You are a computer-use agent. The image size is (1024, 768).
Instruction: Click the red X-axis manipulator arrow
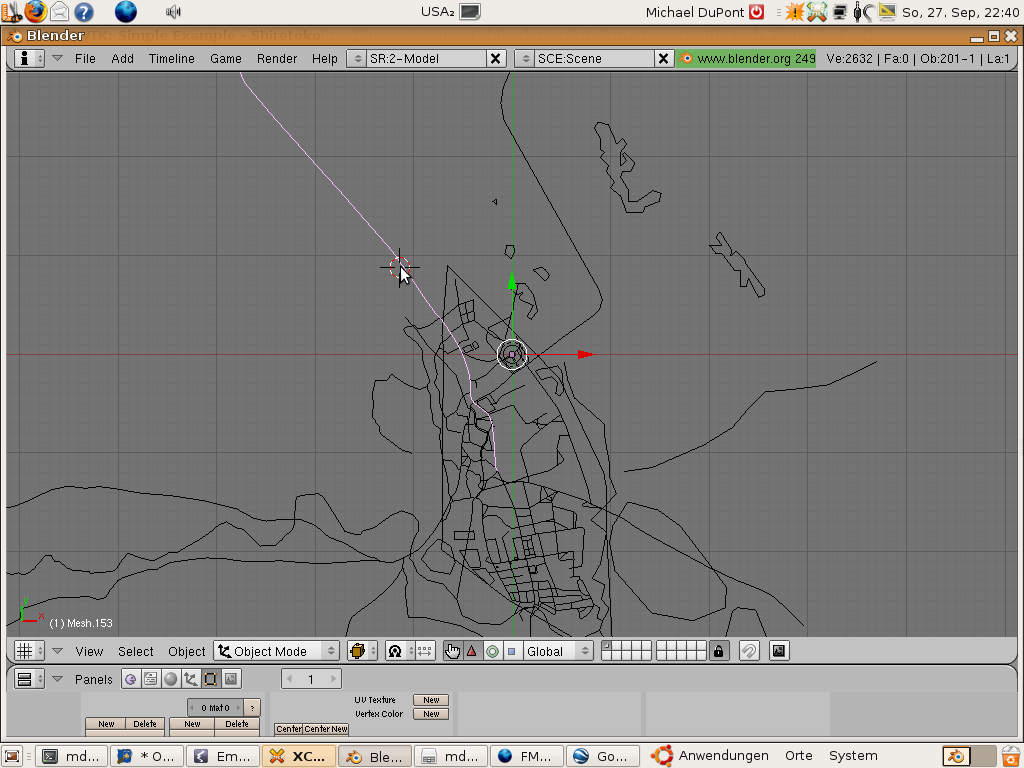pos(586,355)
